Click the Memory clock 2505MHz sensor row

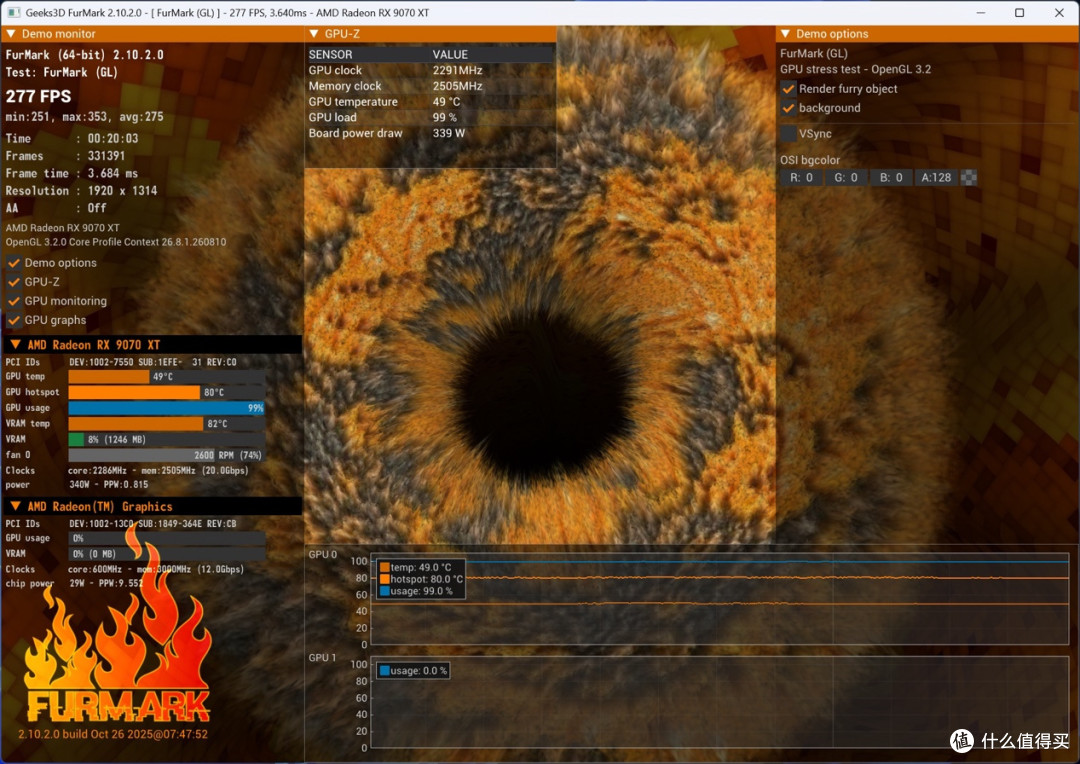[x=430, y=86]
